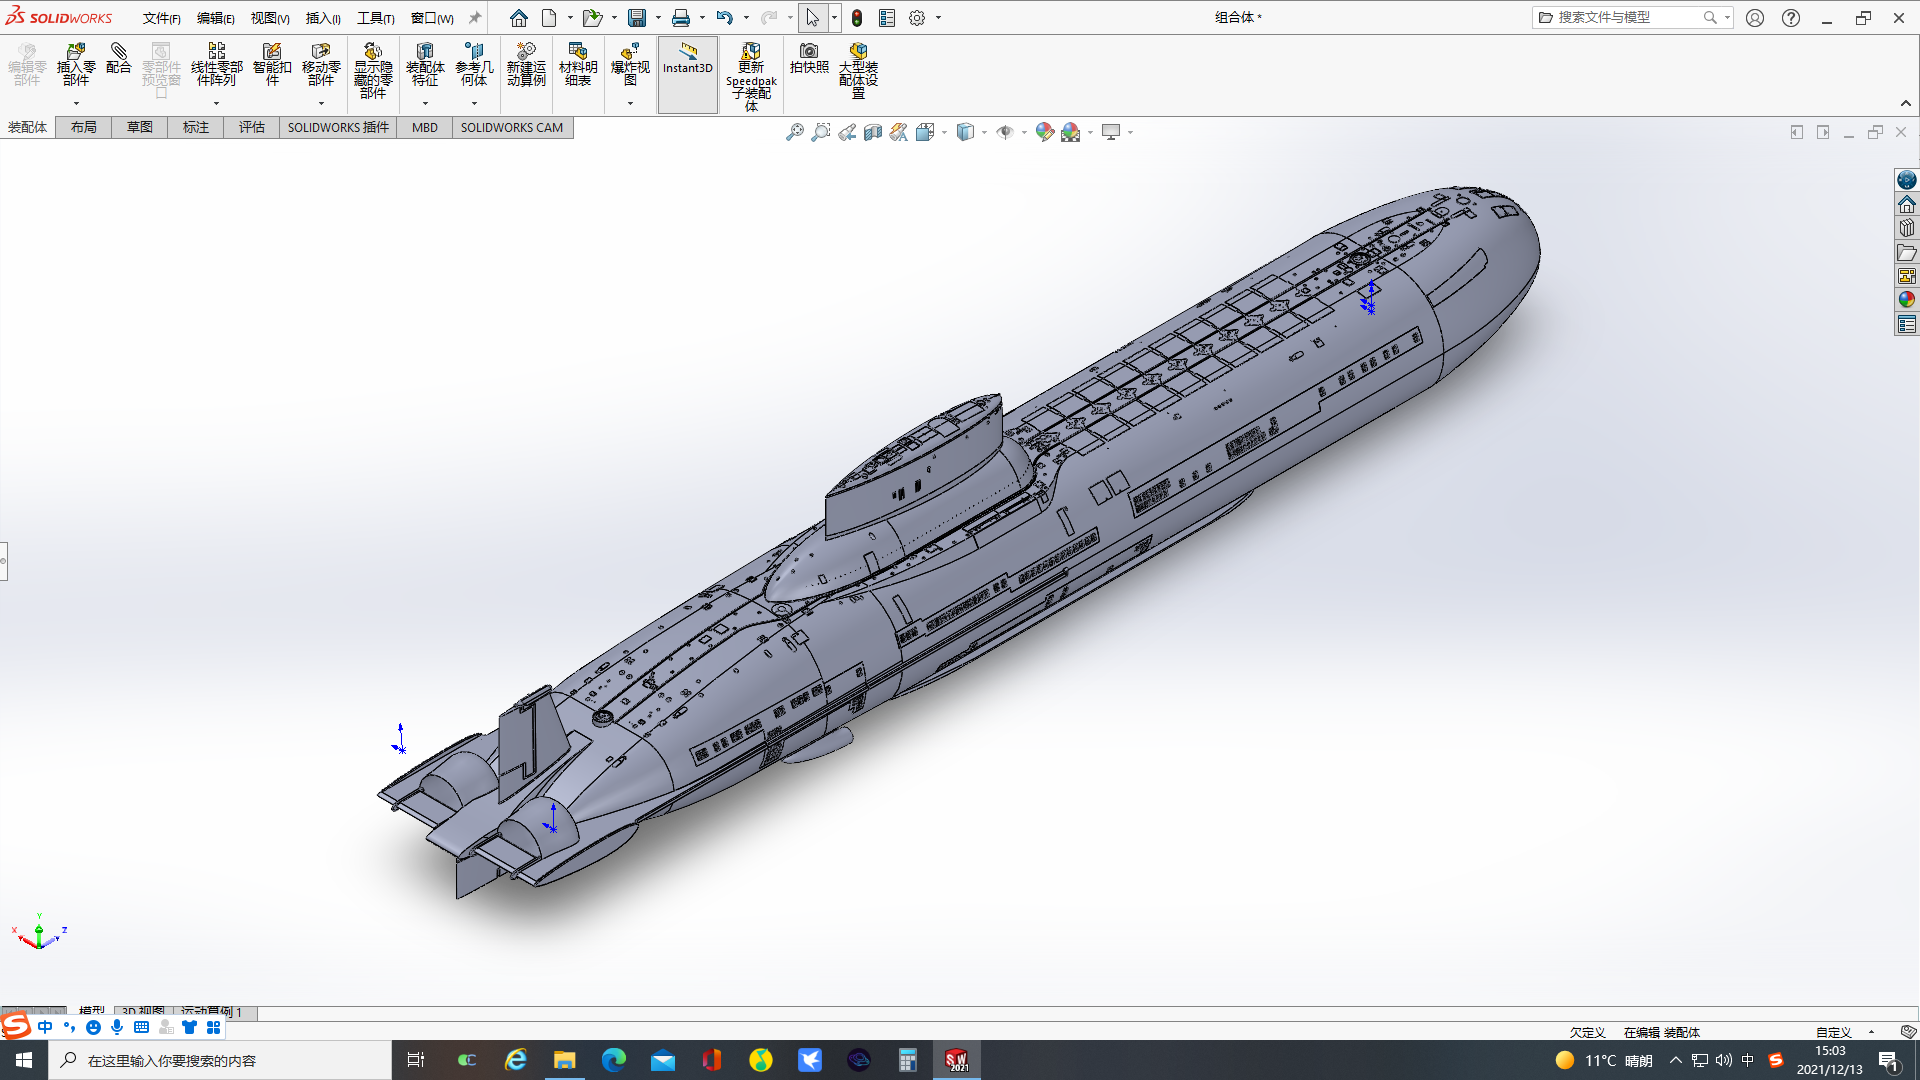Viewport: 1920px width, 1080px height.
Task: Toggle the Instant3D button
Action: click(x=687, y=64)
